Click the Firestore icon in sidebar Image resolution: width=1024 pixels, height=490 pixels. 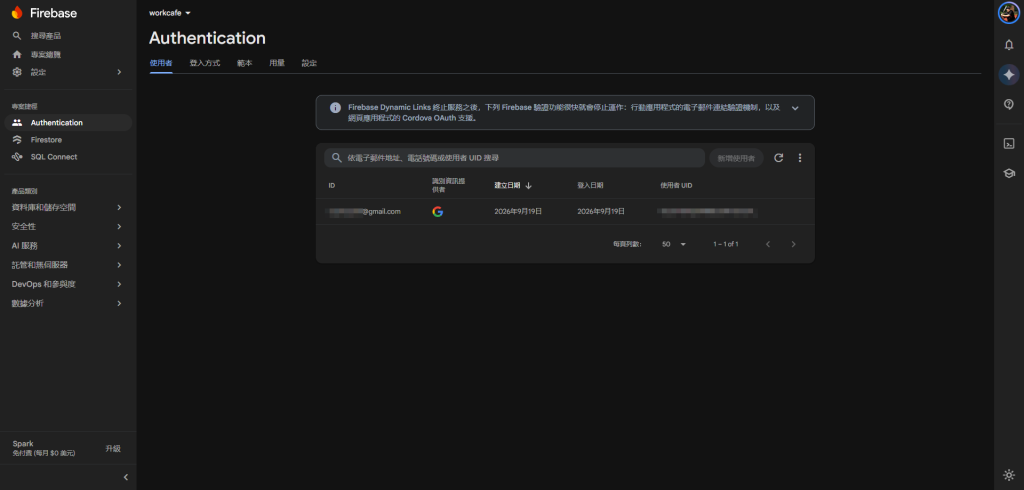pyautogui.click(x=17, y=140)
